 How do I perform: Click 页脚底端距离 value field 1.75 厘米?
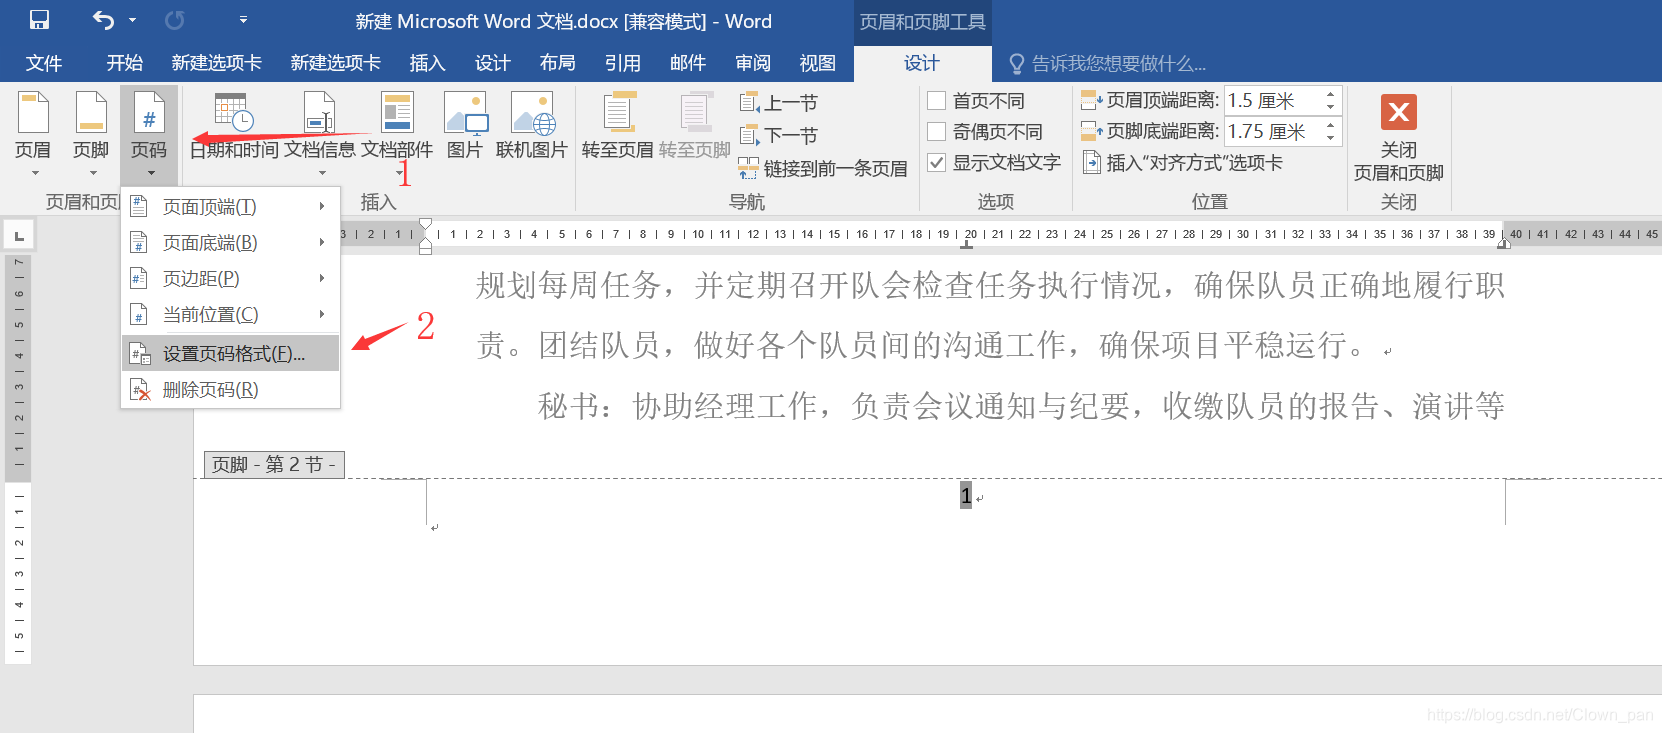pyautogui.click(x=1272, y=131)
